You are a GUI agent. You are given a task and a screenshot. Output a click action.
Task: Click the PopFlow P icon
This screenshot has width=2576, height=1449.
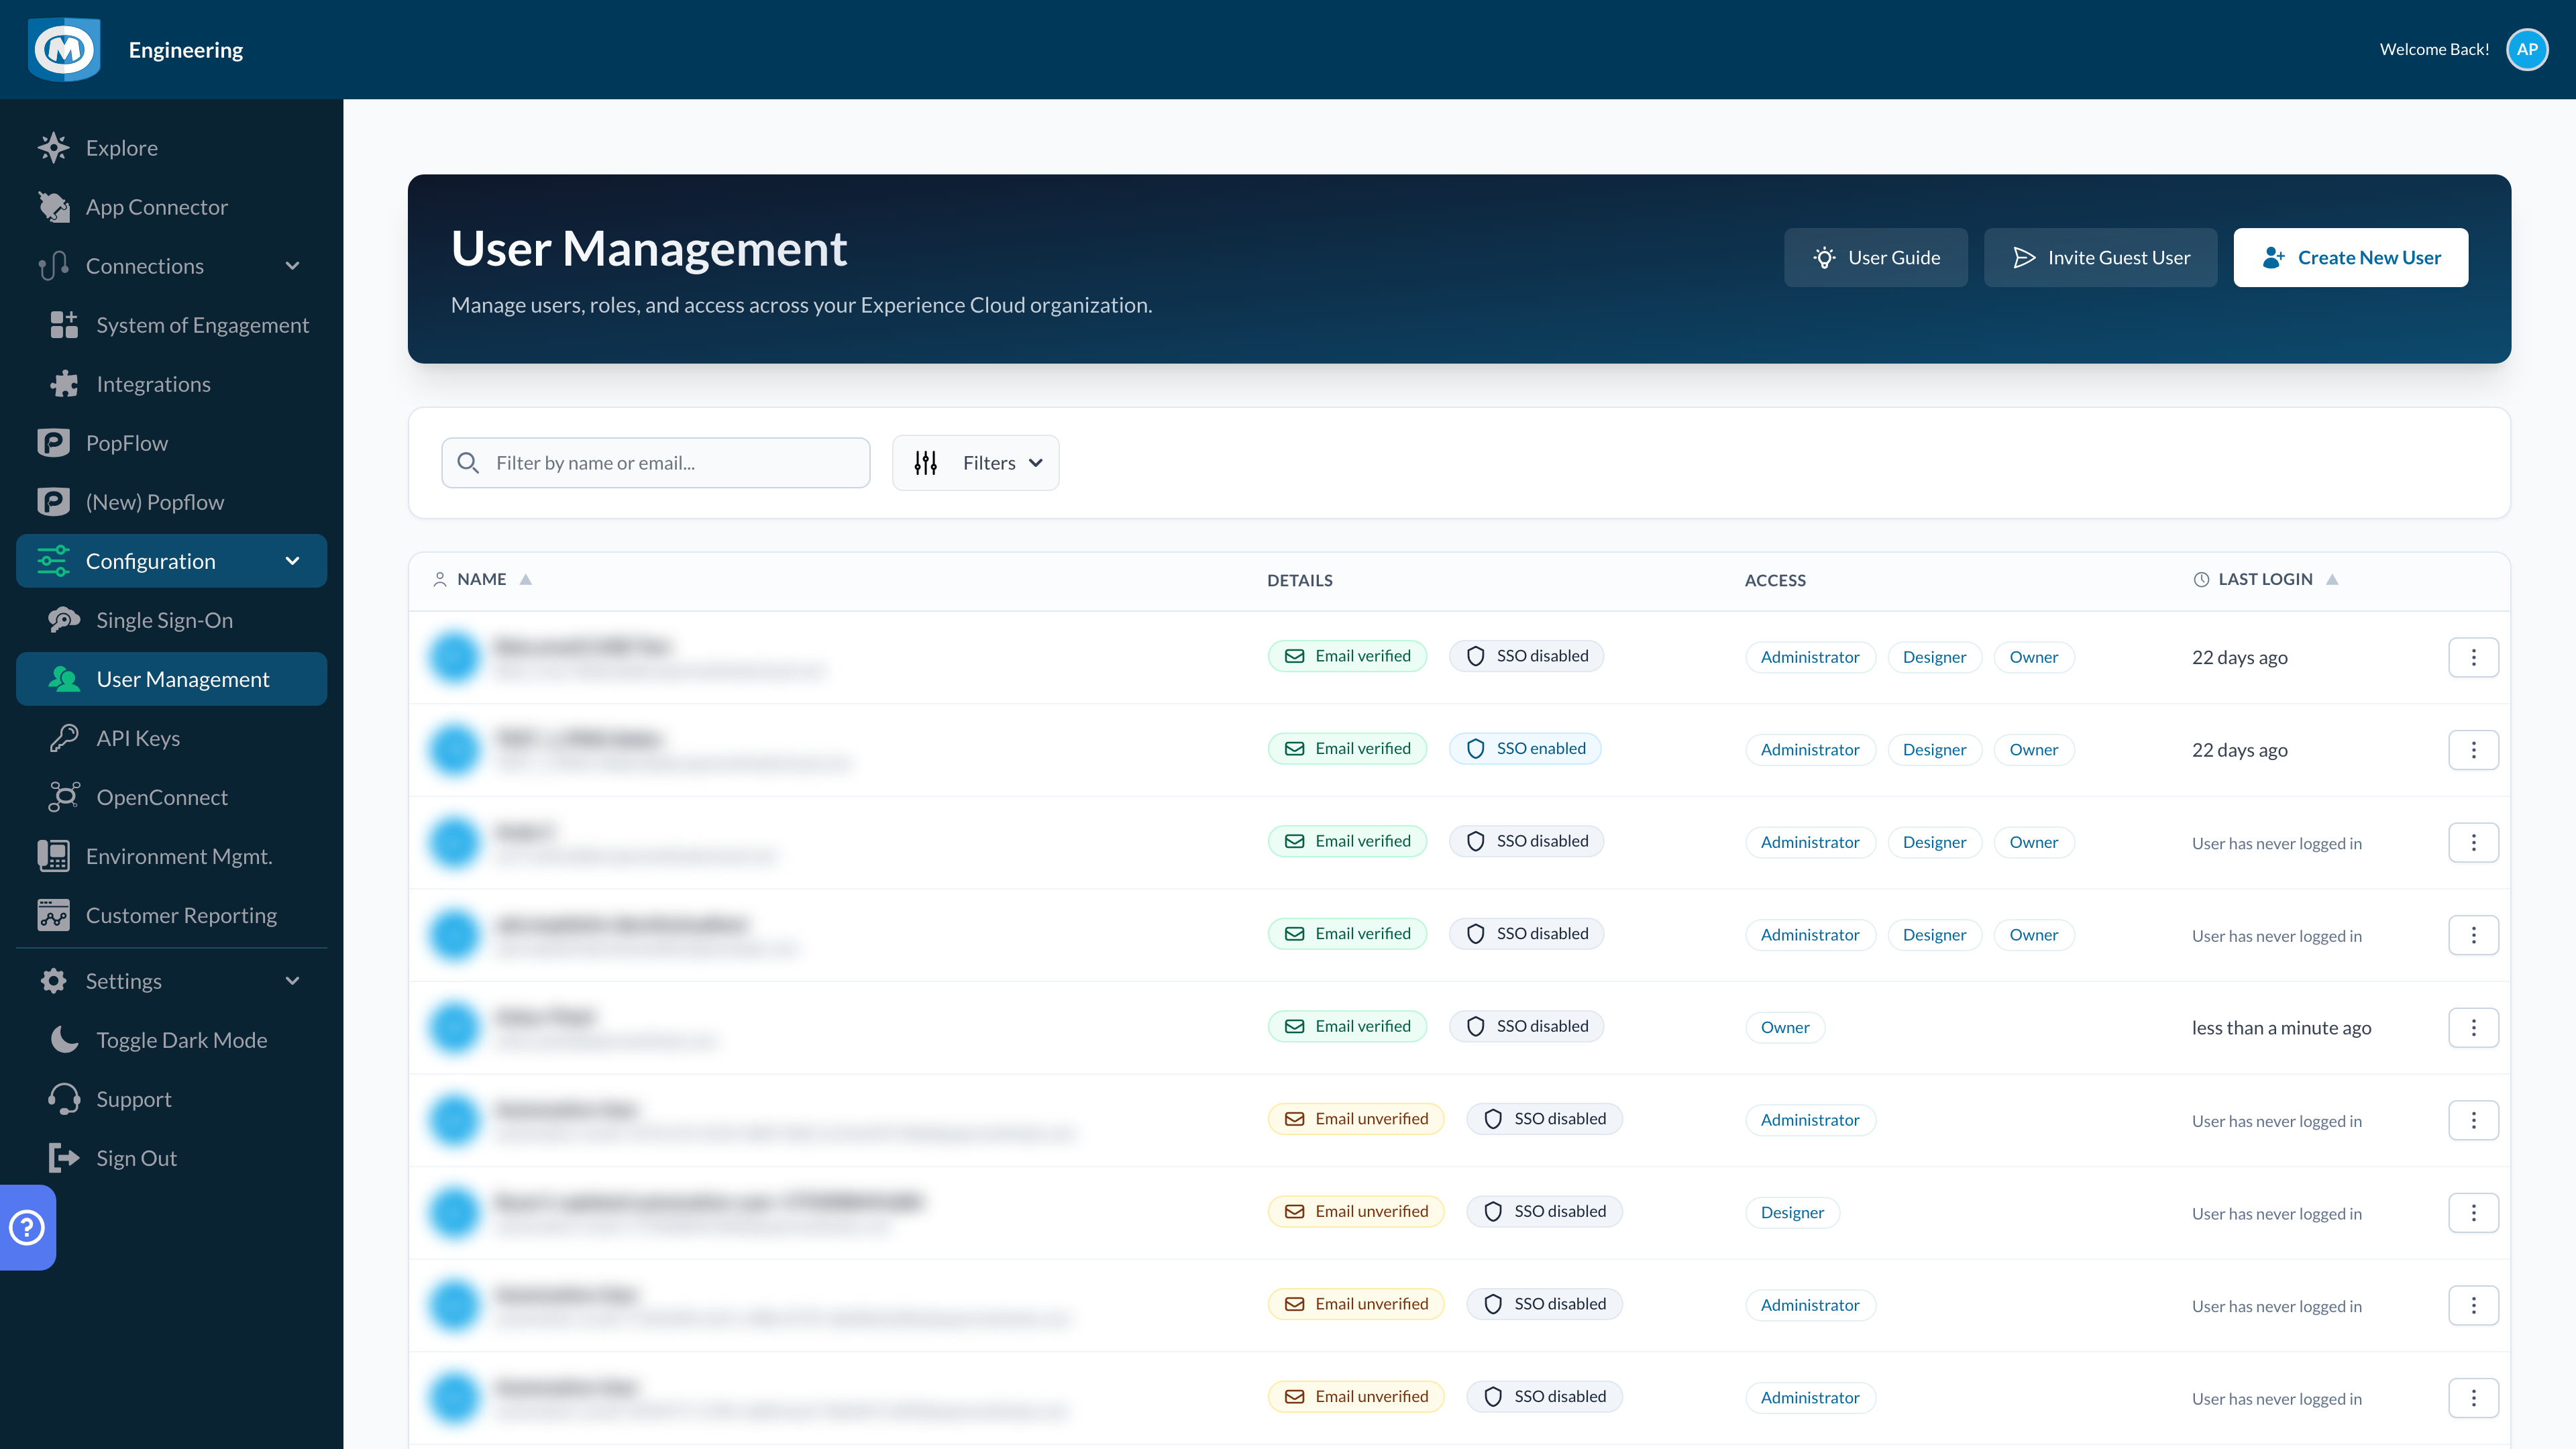tap(53, 443)
